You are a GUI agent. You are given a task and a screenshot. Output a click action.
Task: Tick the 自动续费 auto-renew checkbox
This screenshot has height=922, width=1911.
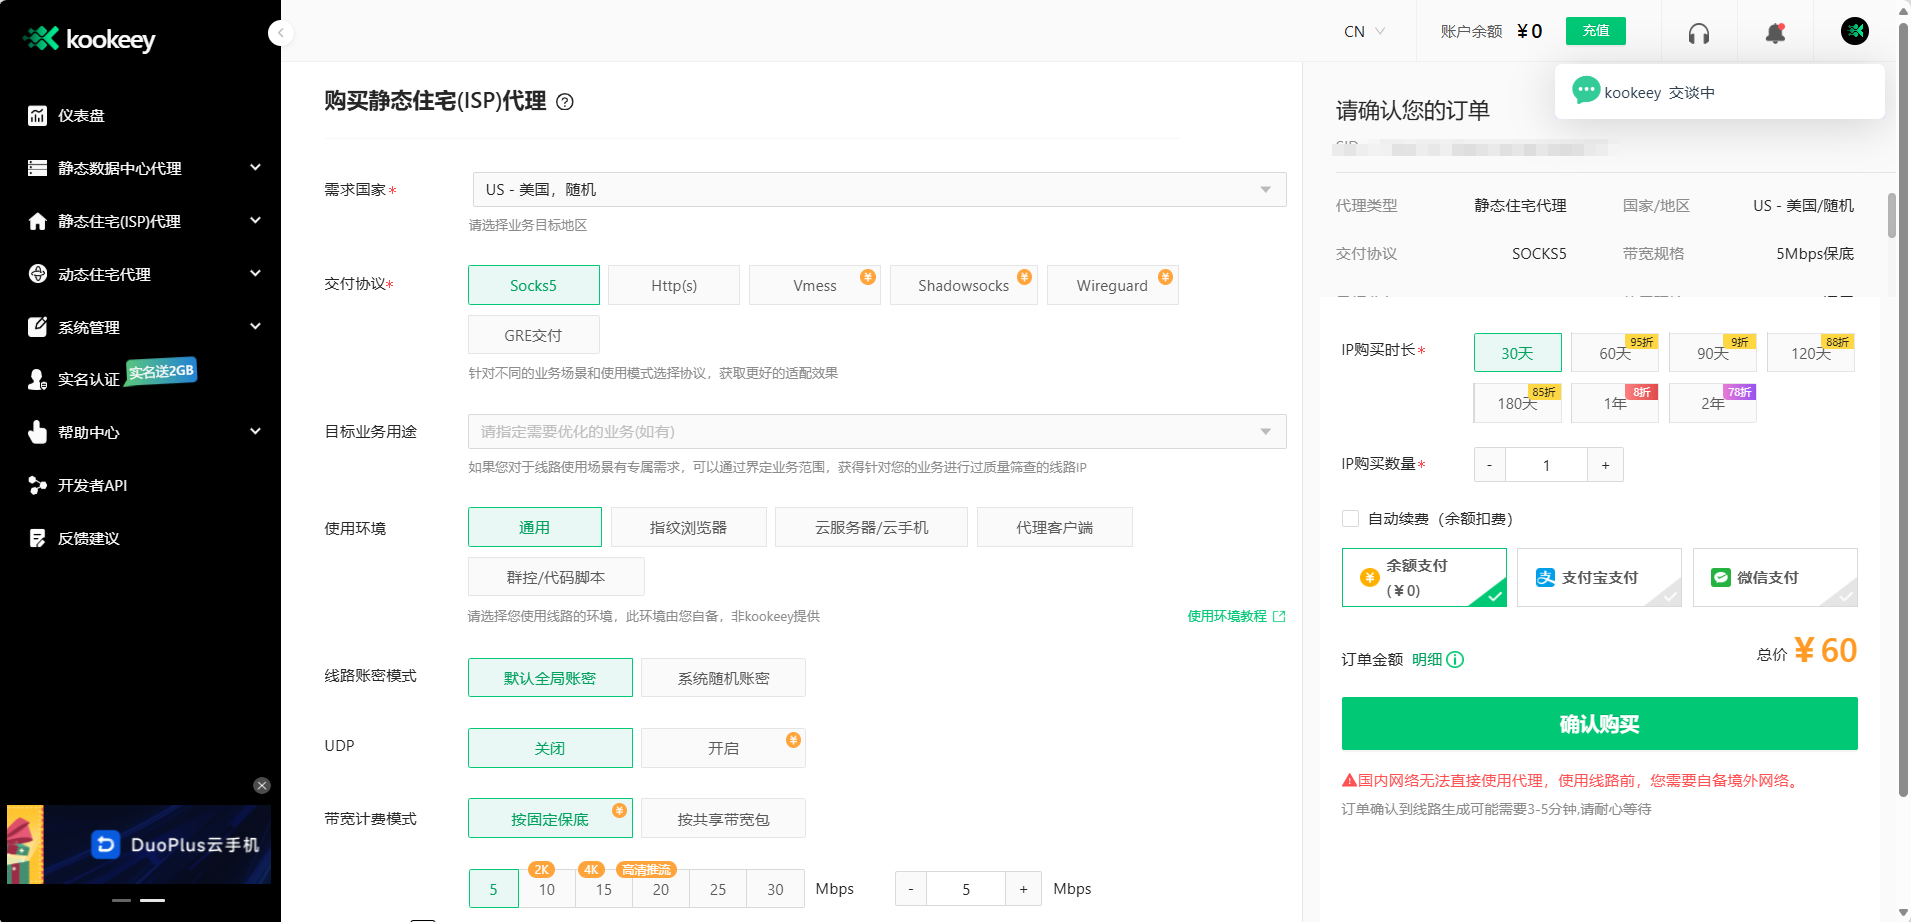[1350, 519]
